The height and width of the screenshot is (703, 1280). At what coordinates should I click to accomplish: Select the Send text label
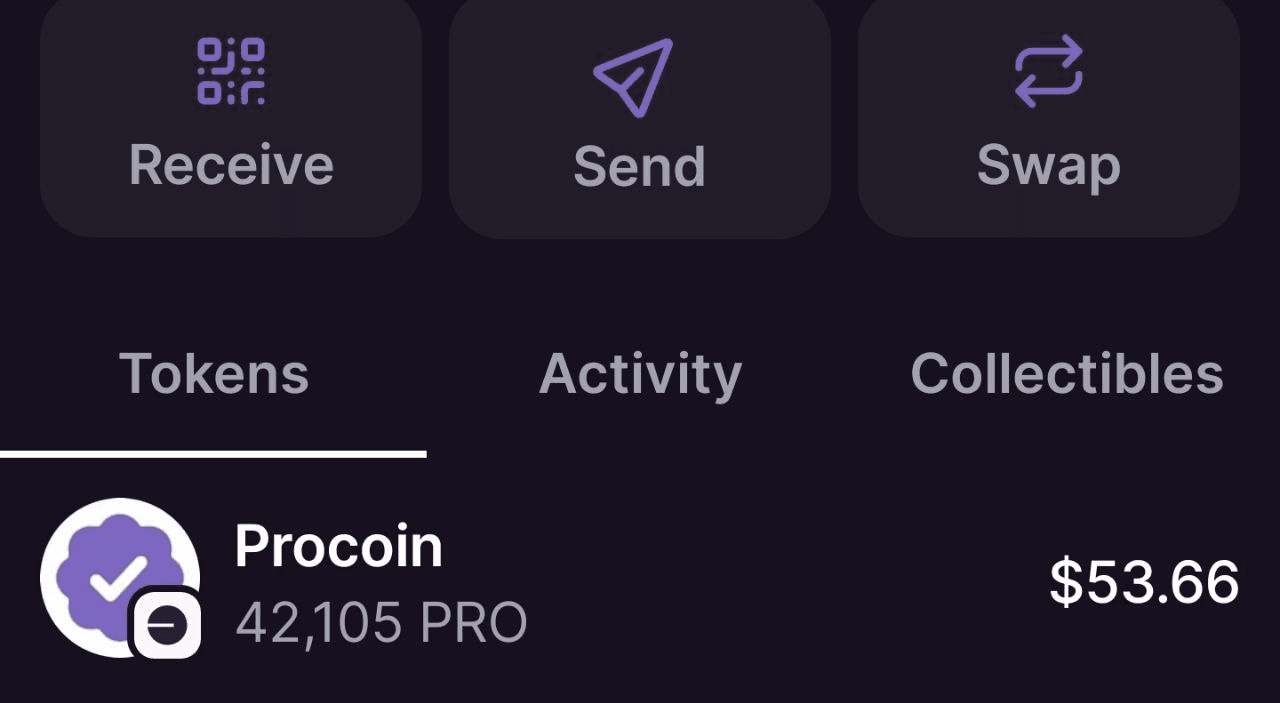pos(640,166)
